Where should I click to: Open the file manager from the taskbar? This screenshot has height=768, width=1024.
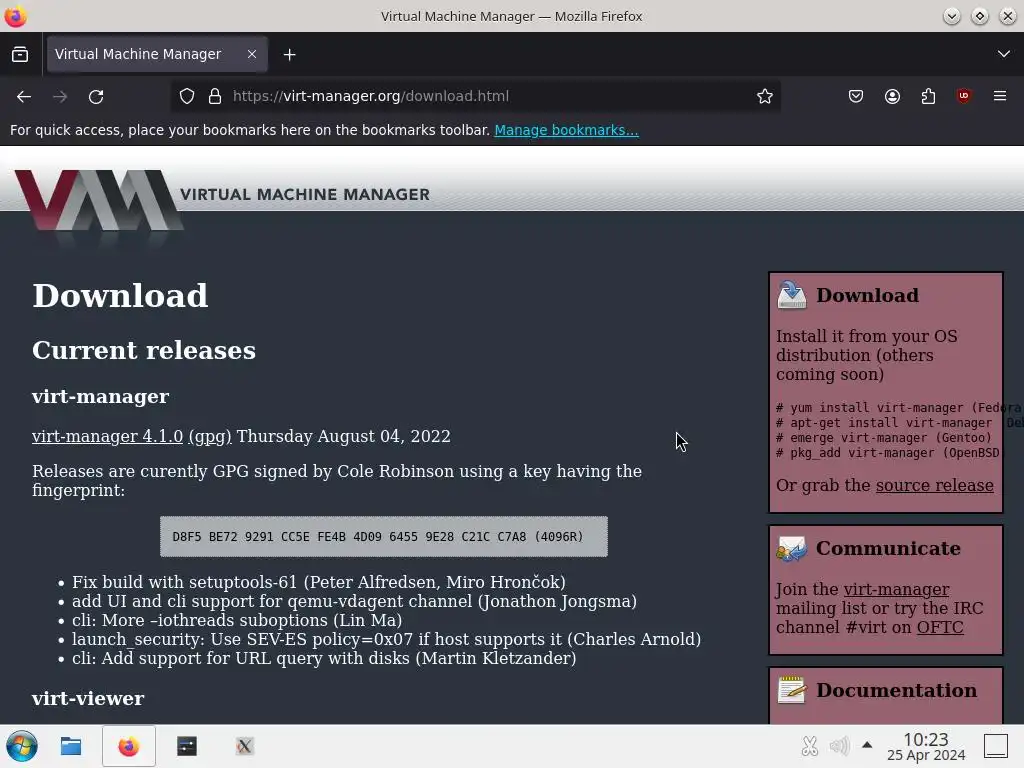pyautogui.click(x=71, y=746)
